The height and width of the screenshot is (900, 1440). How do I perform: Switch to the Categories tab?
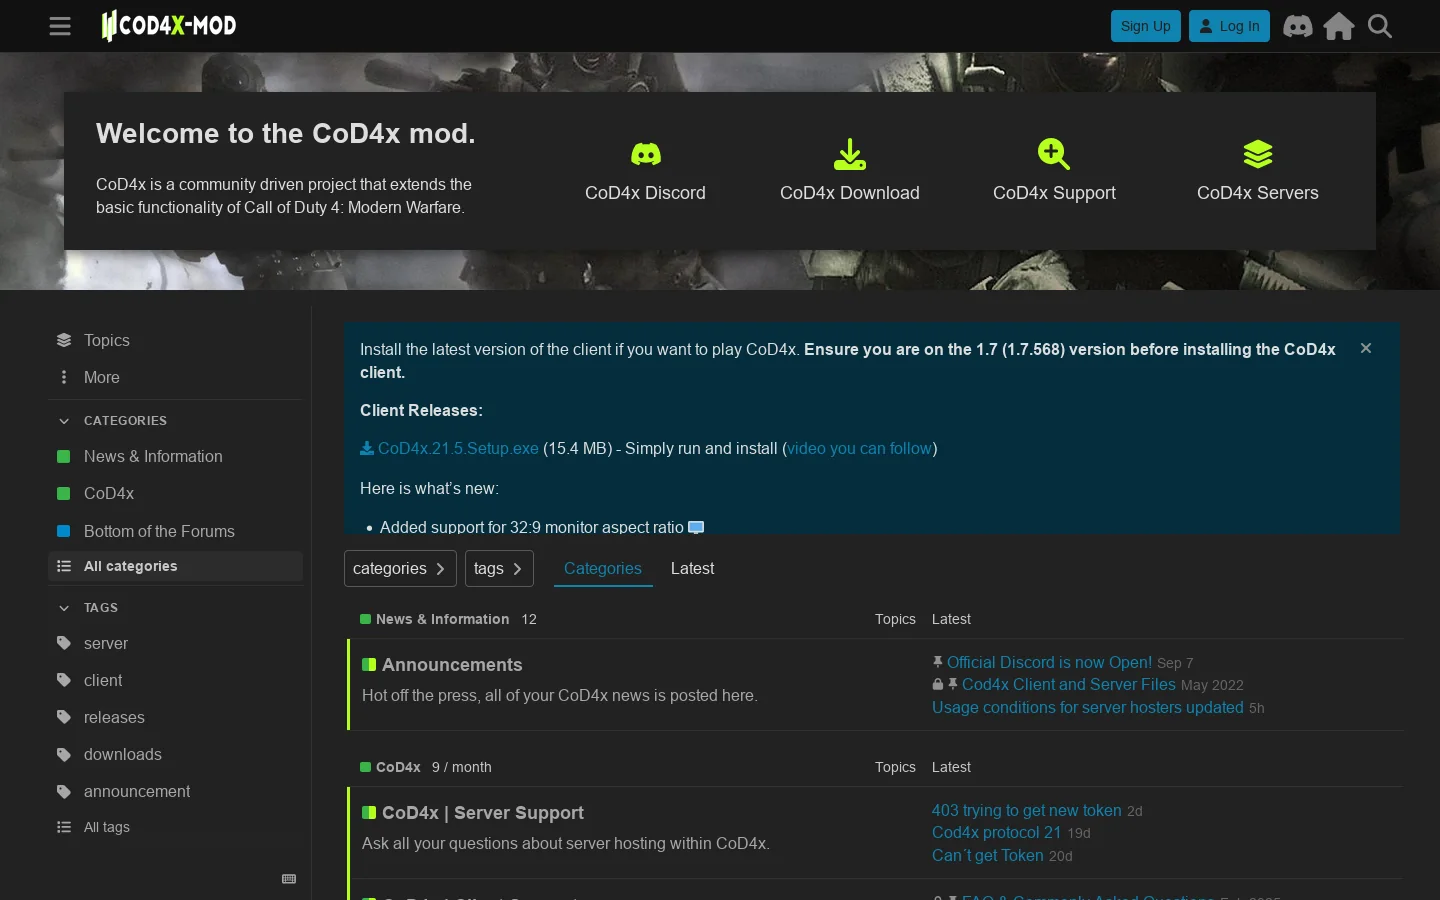click(x=603, y=568)
